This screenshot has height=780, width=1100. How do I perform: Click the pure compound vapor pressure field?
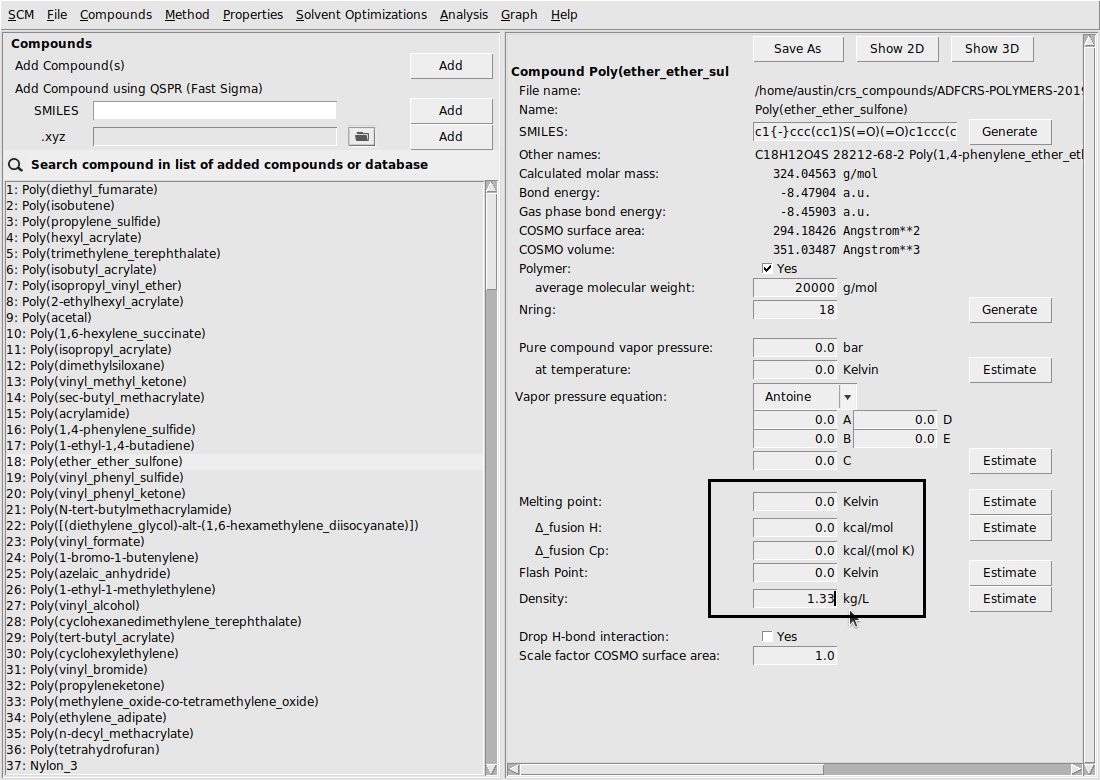tap(795, 348)
